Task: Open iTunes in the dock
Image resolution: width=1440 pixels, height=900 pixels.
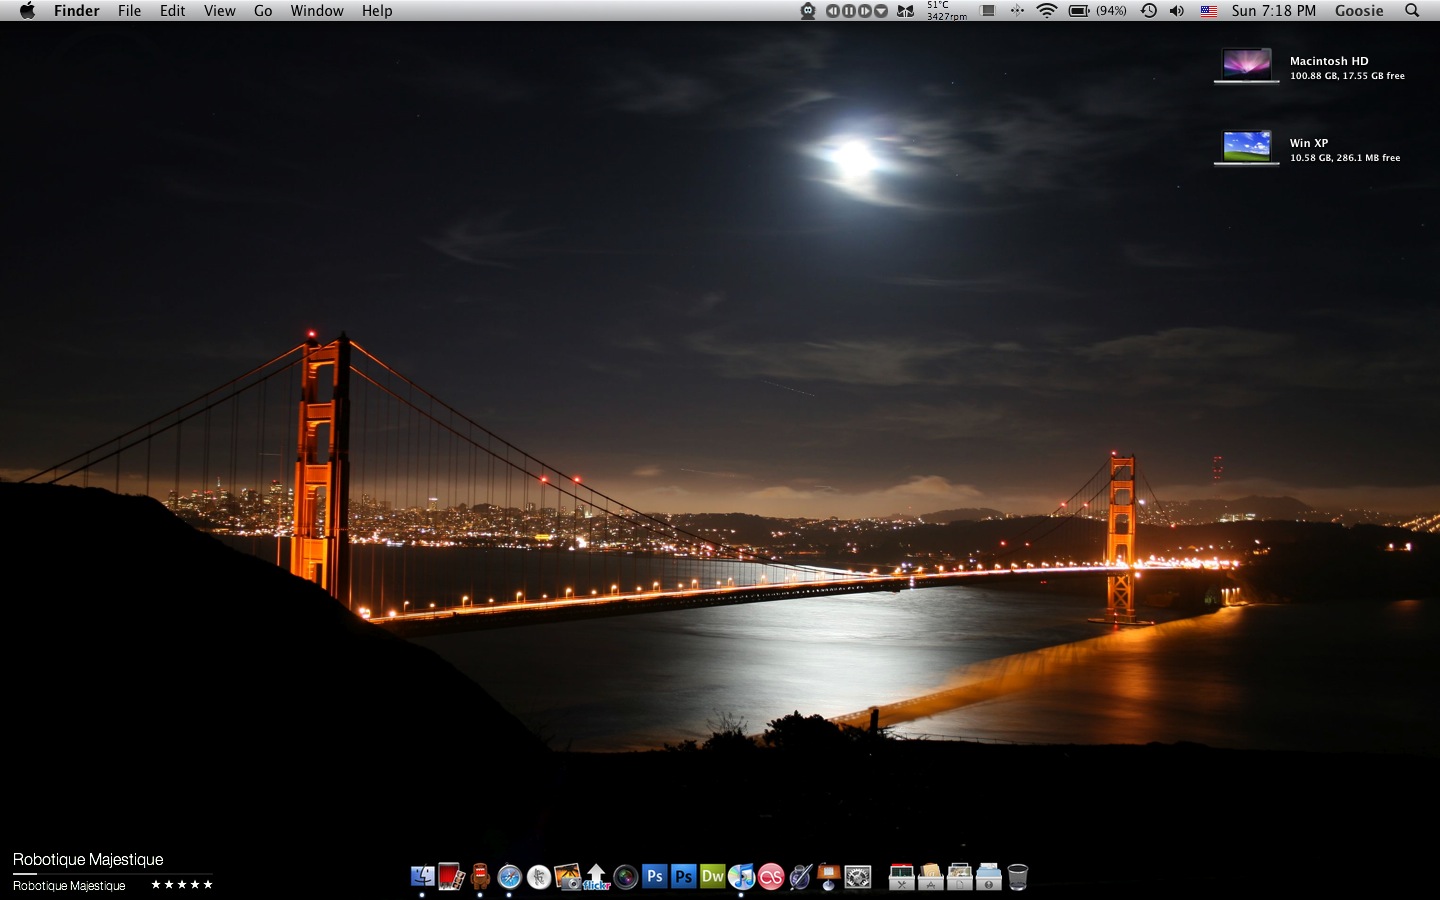Action: 741,877
